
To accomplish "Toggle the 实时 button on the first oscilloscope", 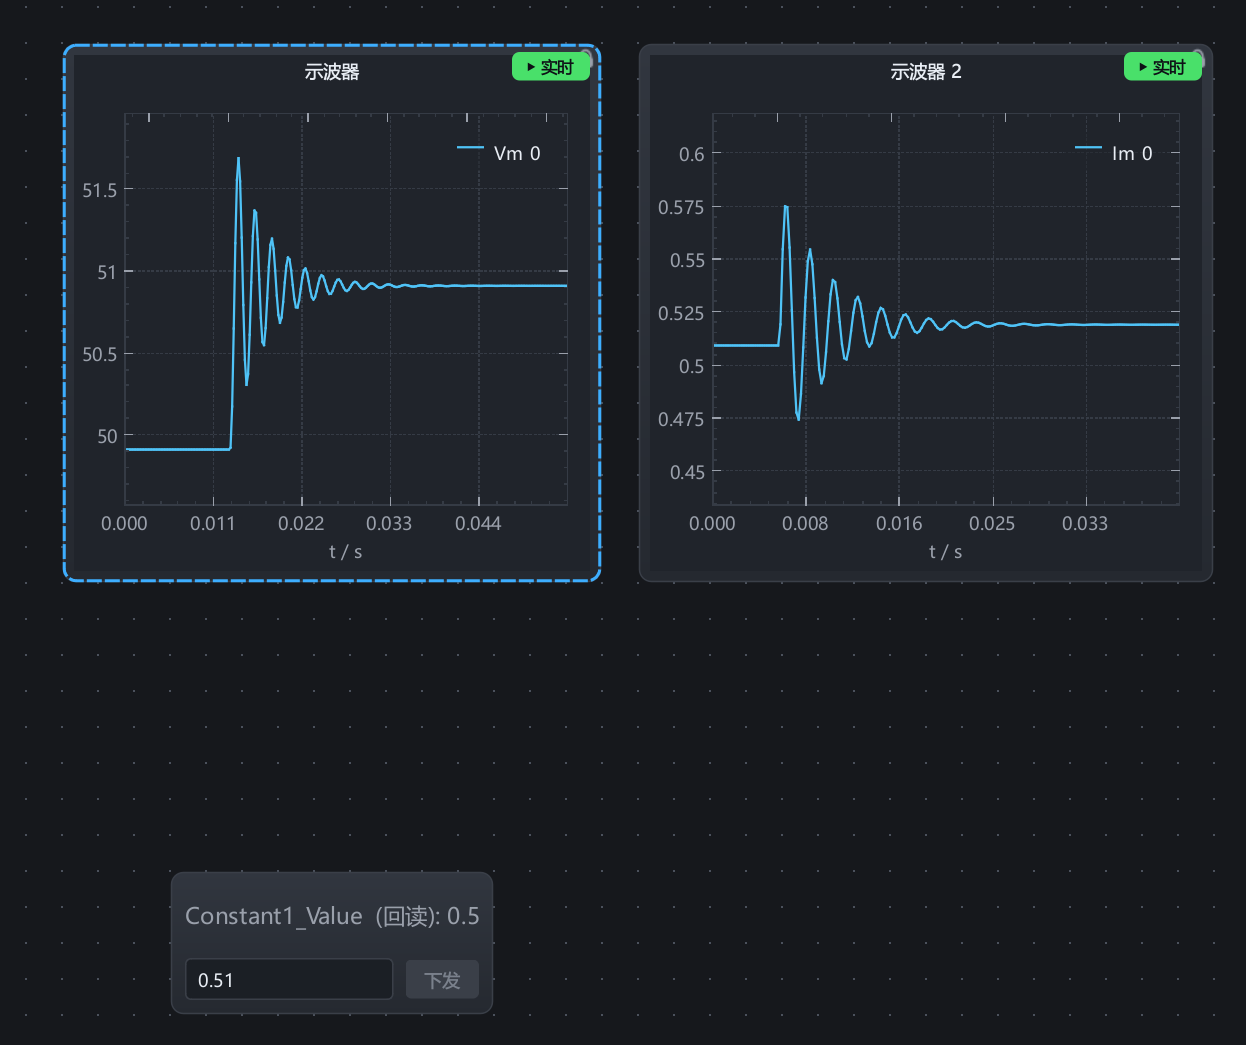I will coord(551,67).
